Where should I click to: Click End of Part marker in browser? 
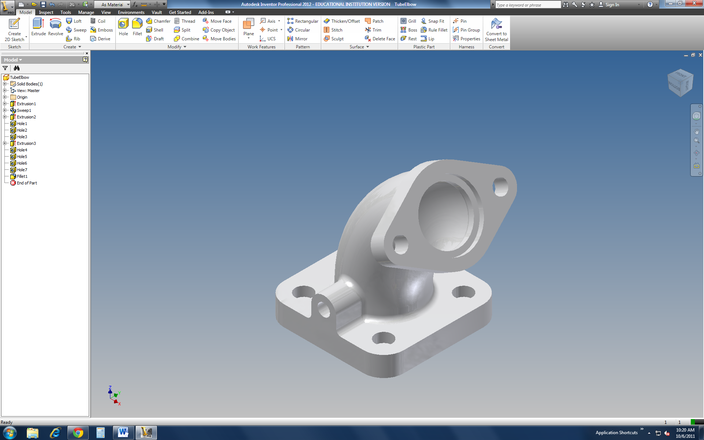tap(23, 183)
